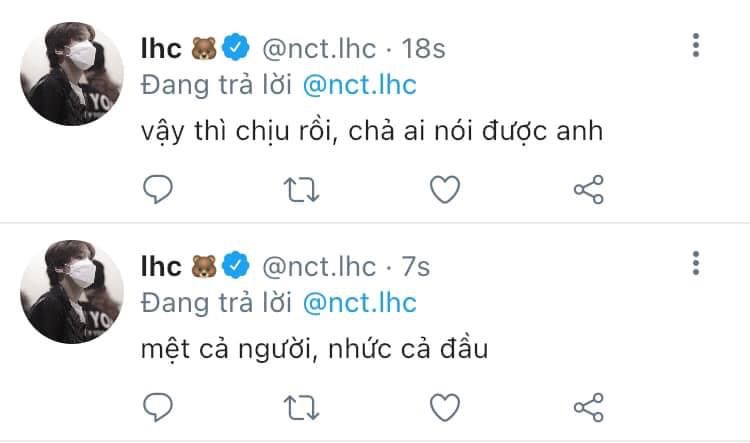The image size is (750, 443).
Task: Retweet the 7s tweet
Action: pos(301,408)
